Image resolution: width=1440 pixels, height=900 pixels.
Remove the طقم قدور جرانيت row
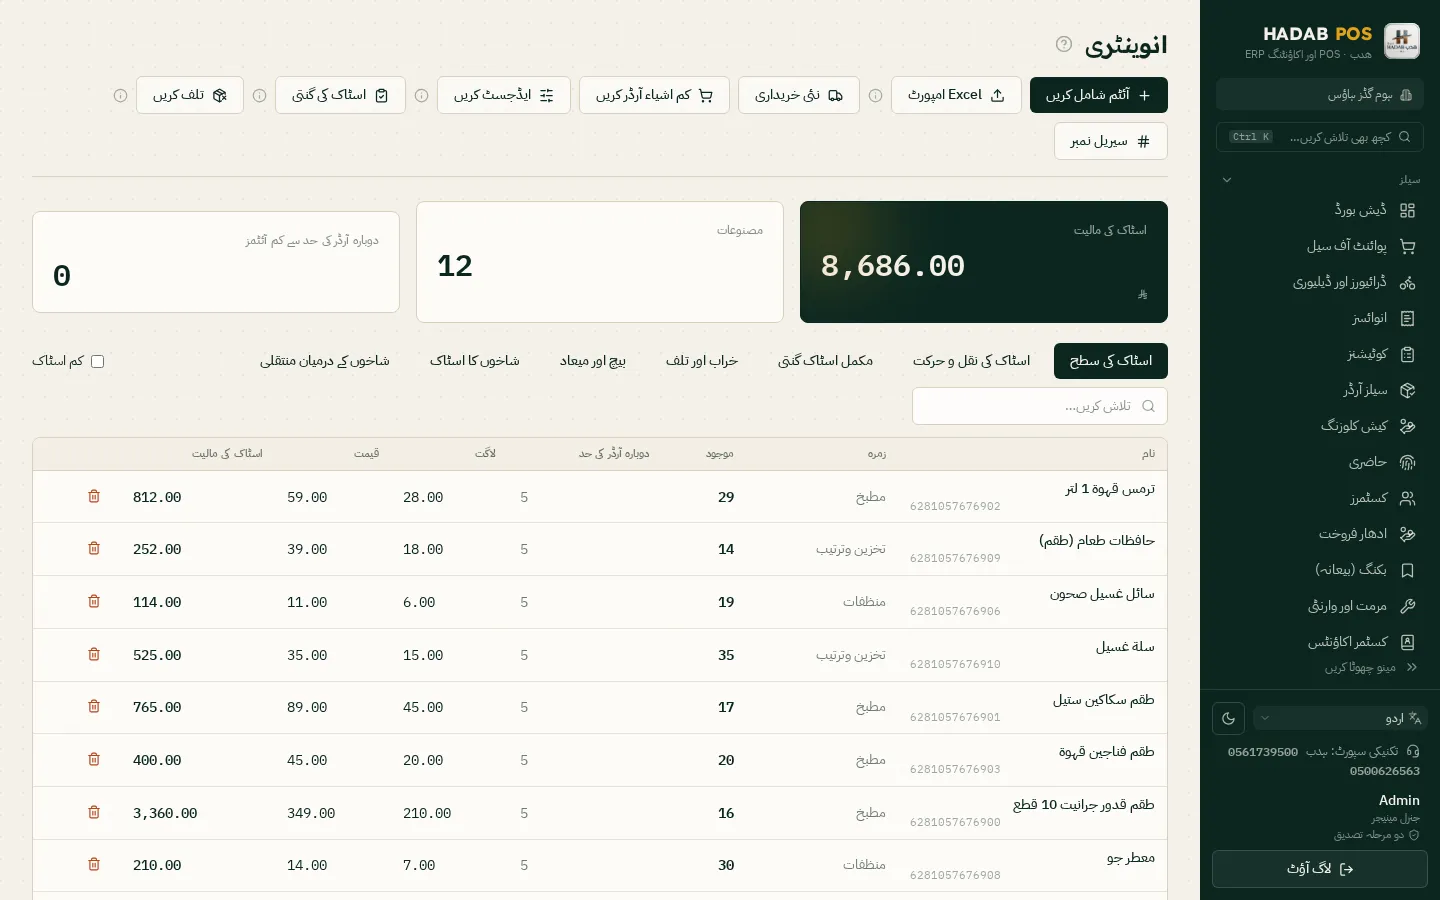click(94, 812)
